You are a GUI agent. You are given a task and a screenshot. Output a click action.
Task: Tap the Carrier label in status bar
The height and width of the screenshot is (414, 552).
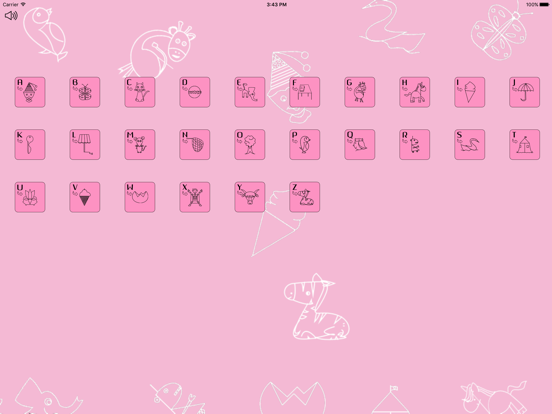pos(10,5)
